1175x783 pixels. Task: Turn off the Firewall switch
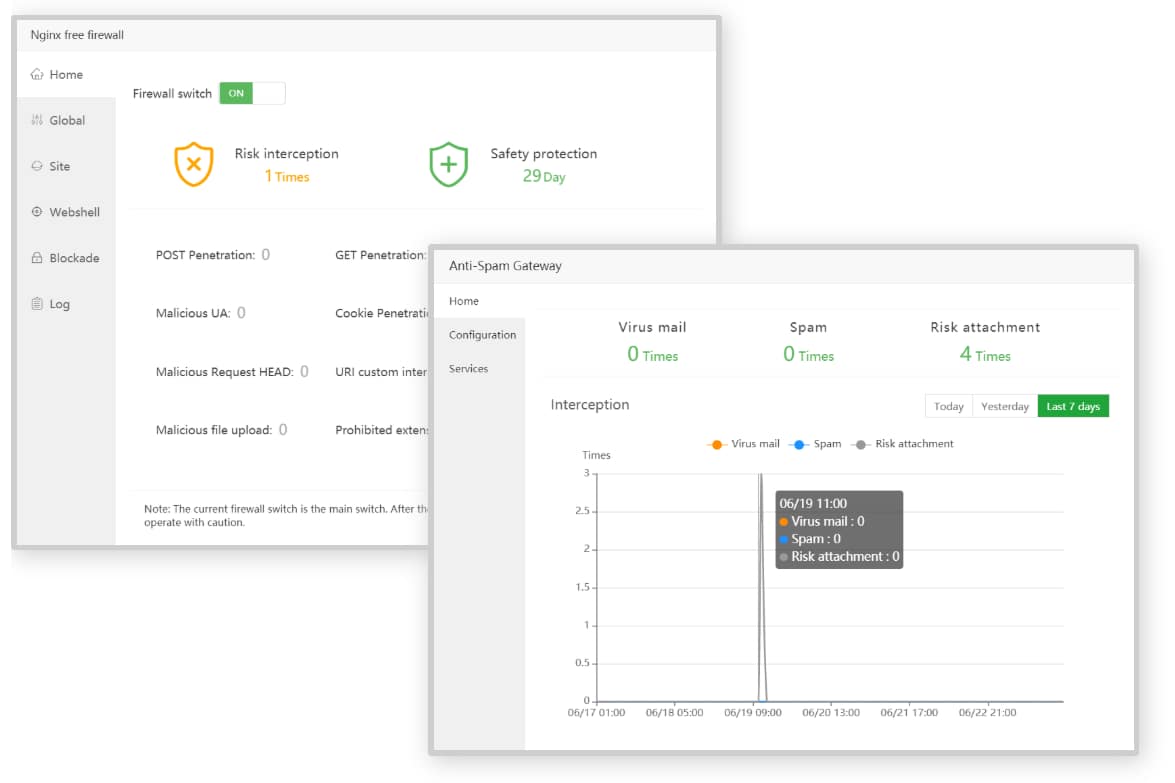252,93
